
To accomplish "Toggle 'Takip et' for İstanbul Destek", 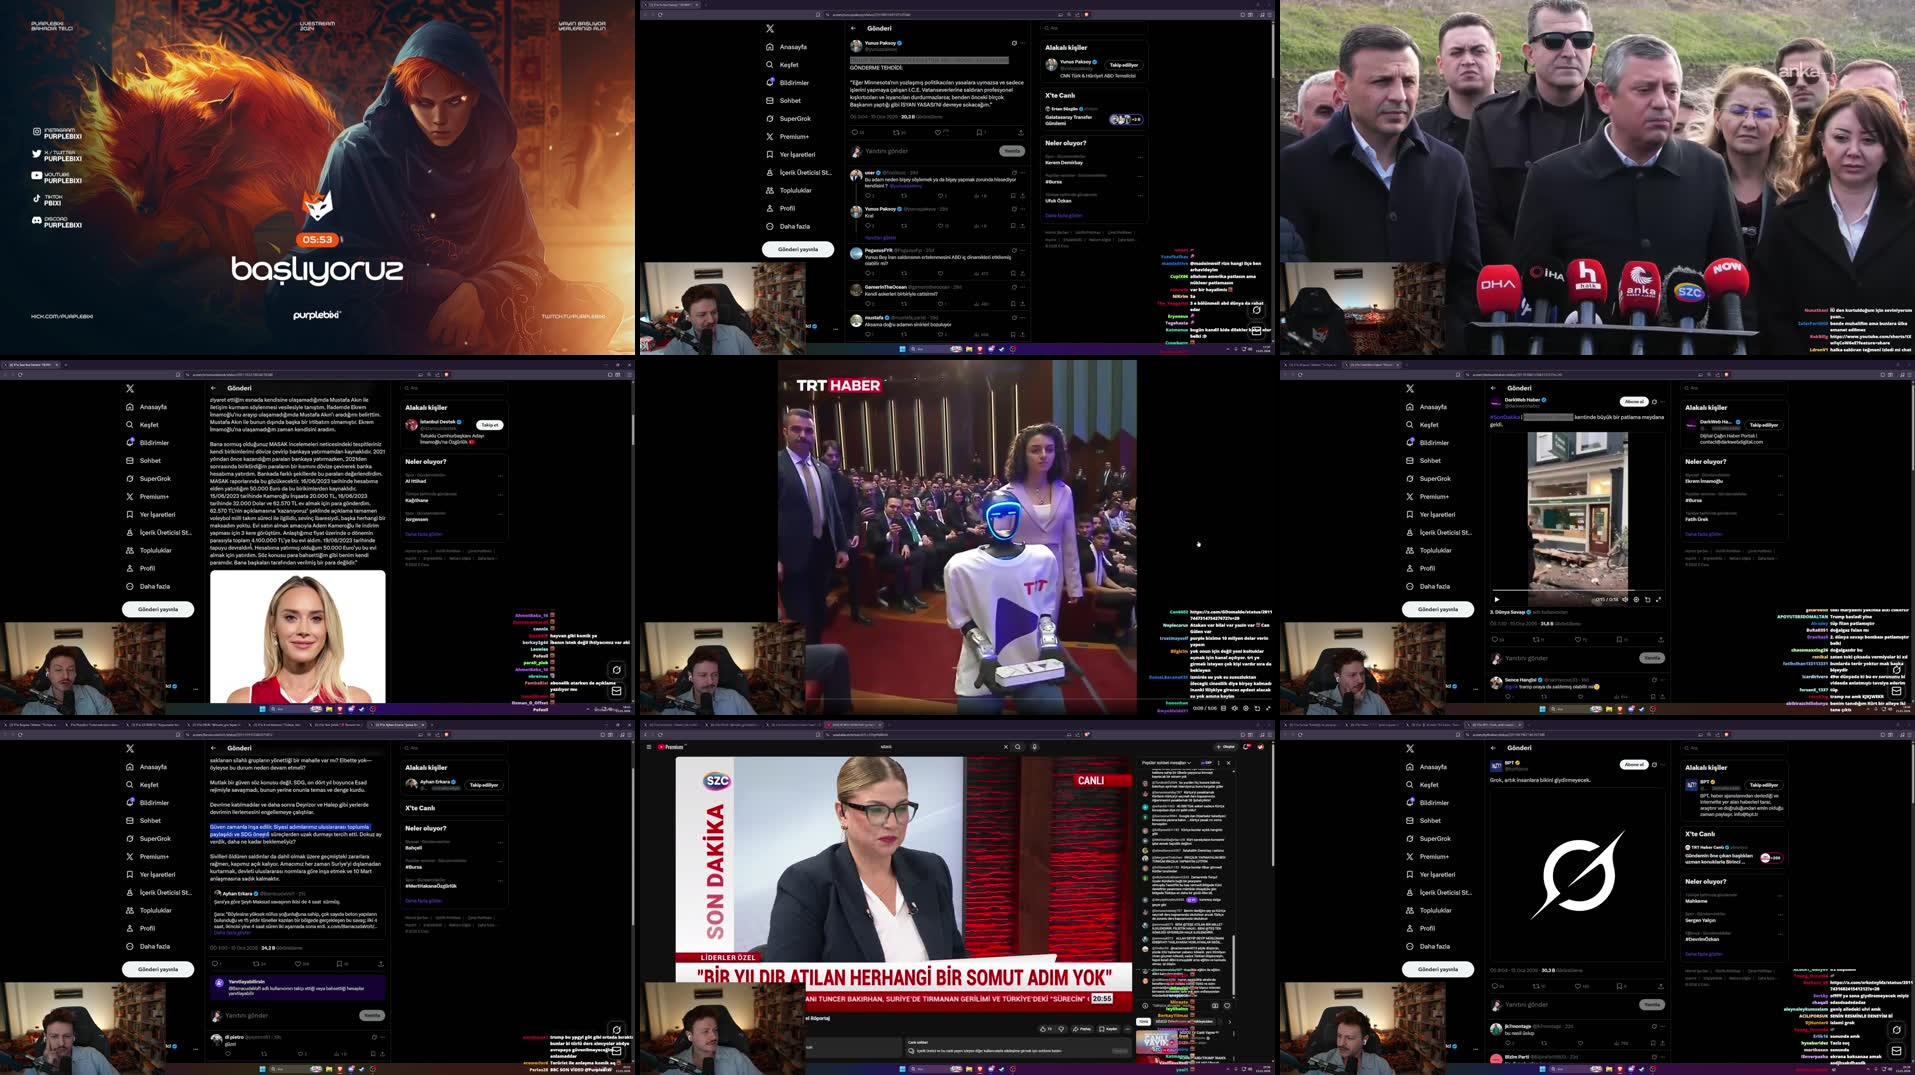I will 489,425.
